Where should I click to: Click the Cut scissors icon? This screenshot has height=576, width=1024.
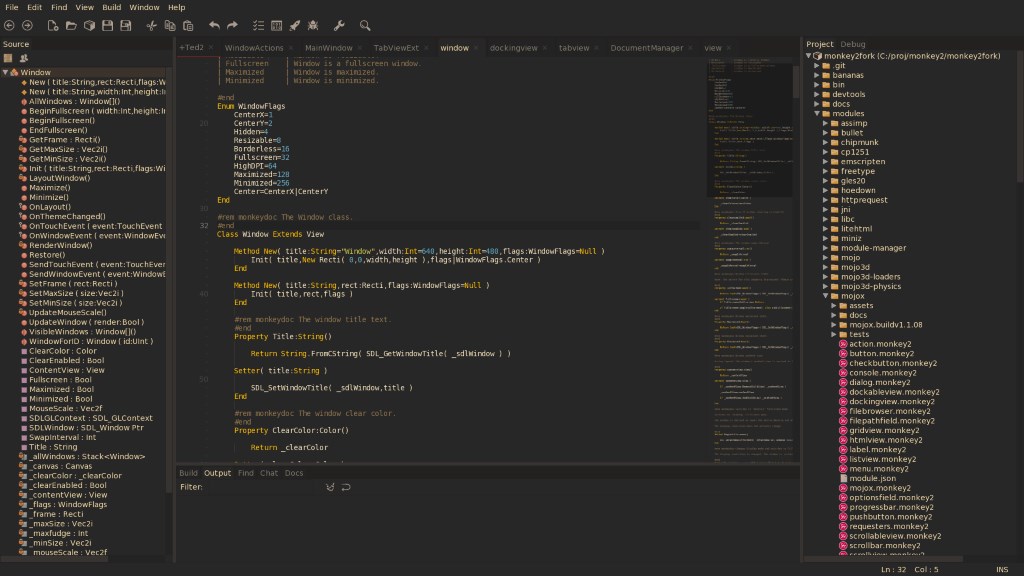[x=151, y=25]
